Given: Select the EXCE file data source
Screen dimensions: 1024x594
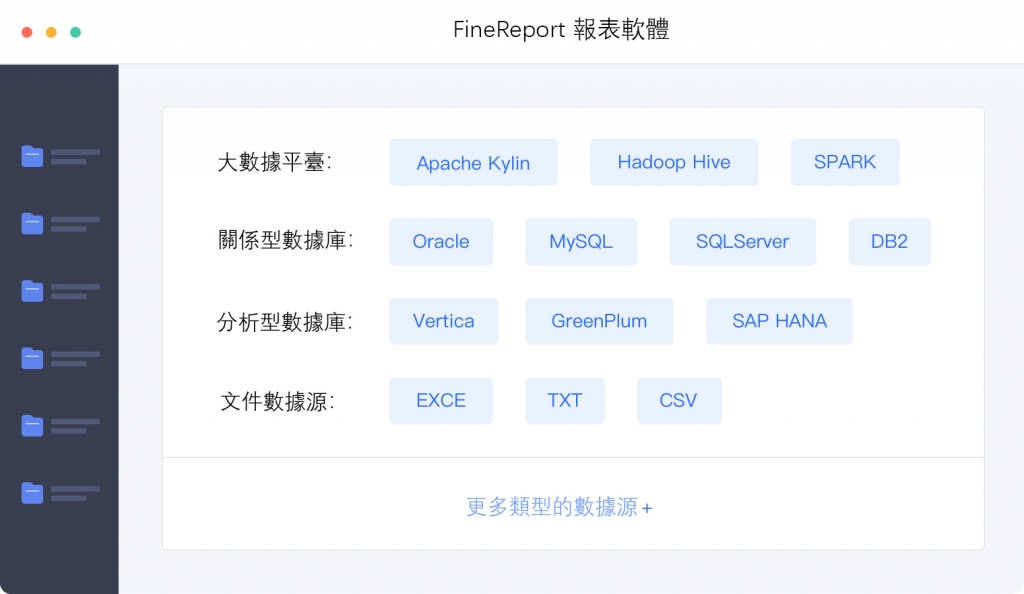Looking at the screenshot, I should pos(440,400).
